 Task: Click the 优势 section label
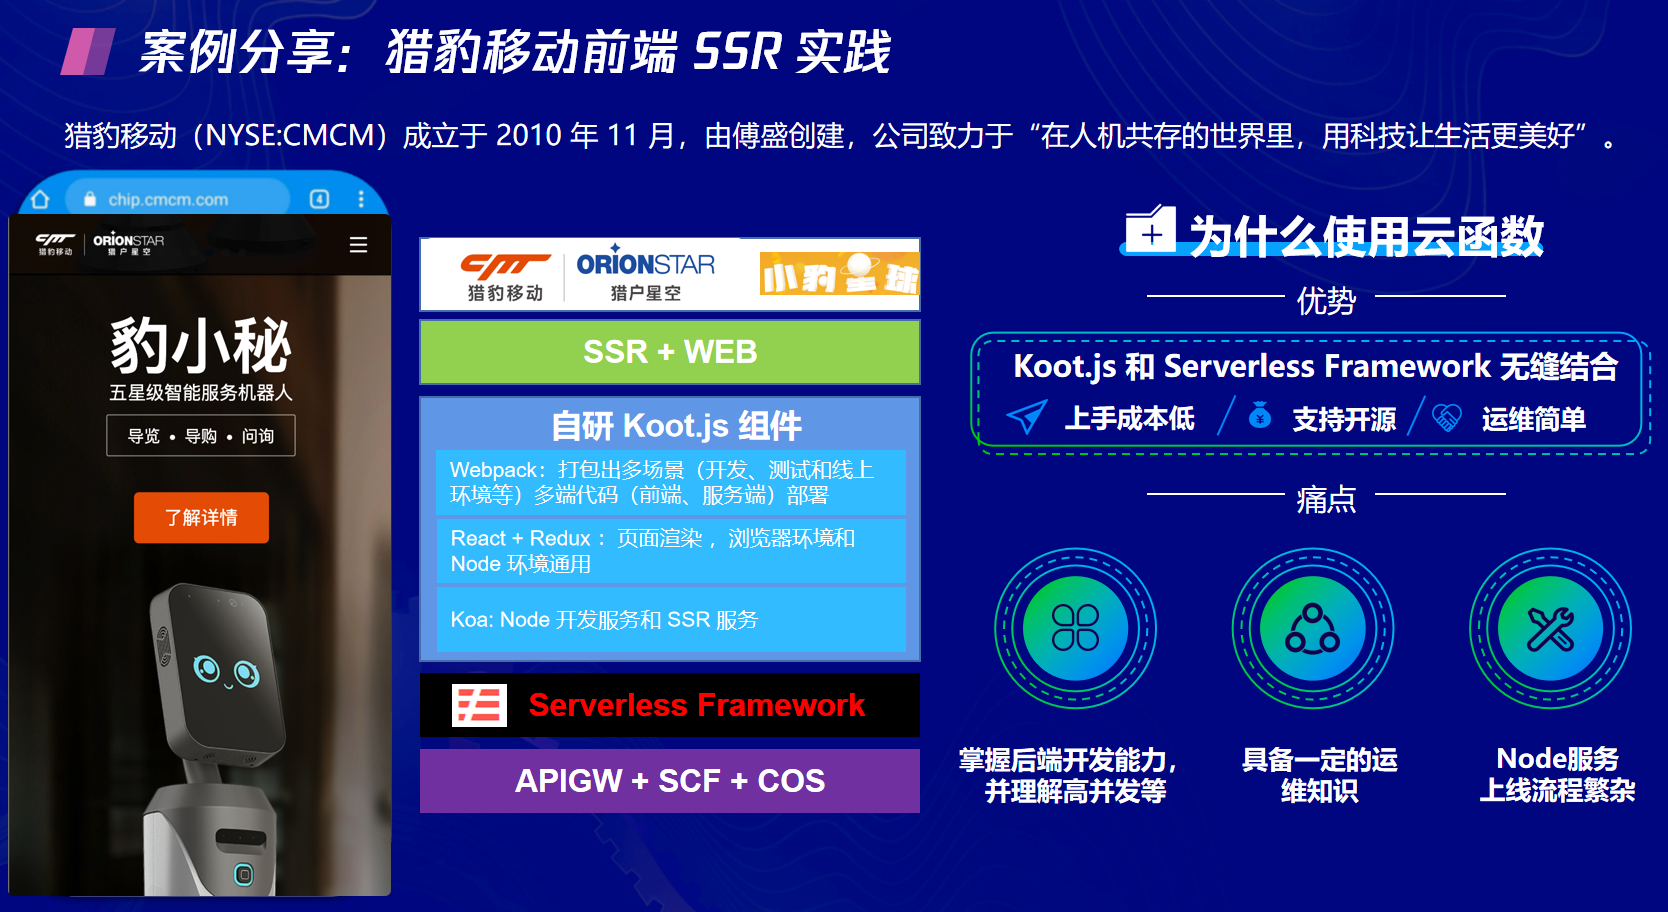click(1326, 300)
